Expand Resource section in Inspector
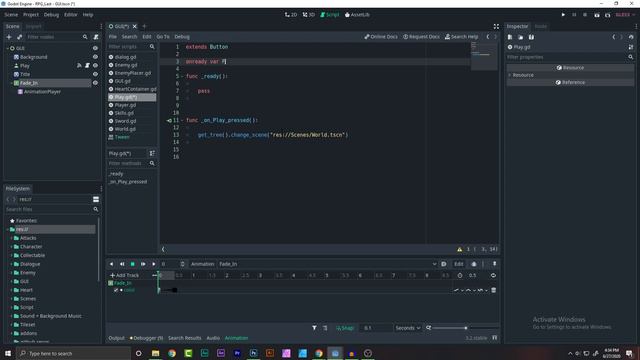 click(509, 75)
